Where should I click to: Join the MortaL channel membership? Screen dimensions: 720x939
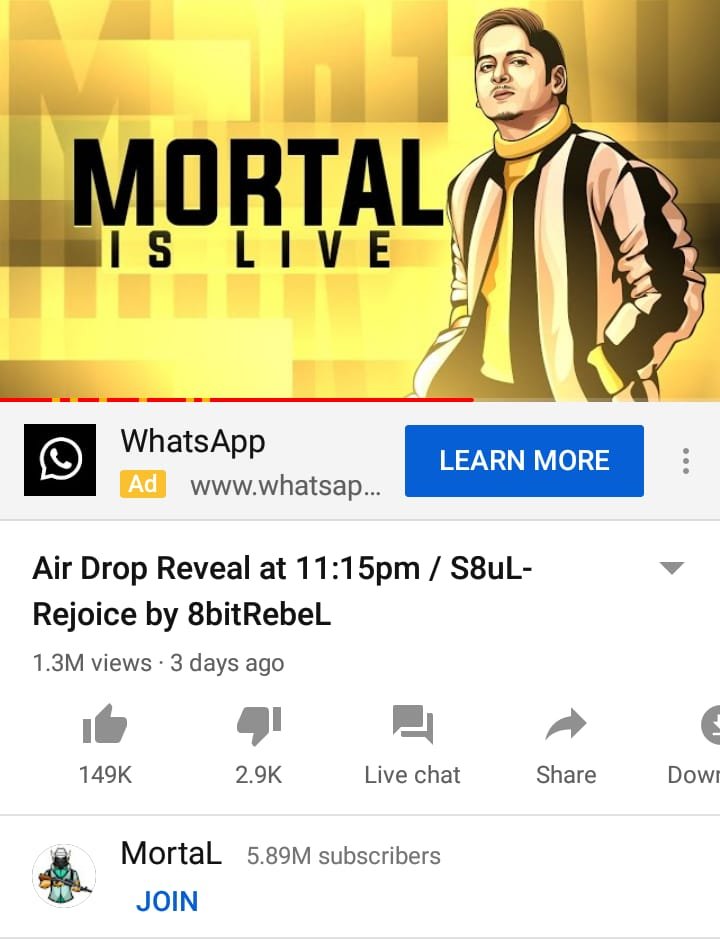(167, 901)
